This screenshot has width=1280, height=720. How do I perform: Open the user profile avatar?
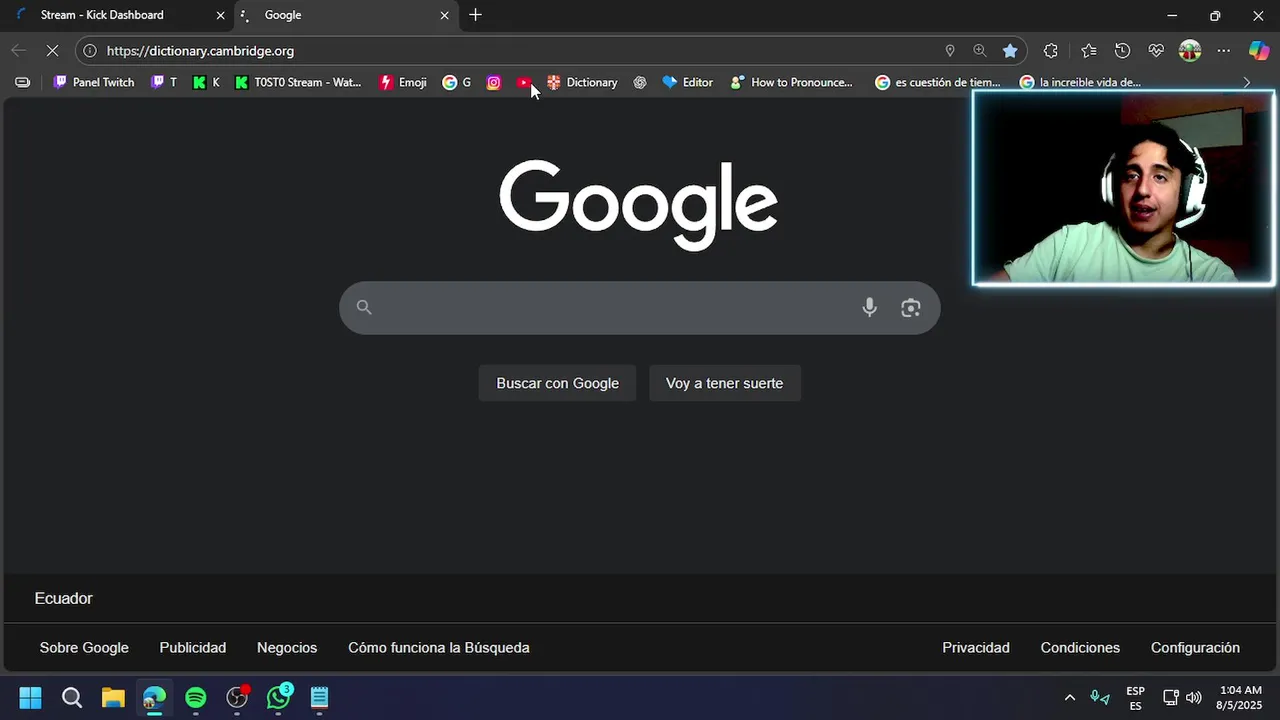[1190, 51]
